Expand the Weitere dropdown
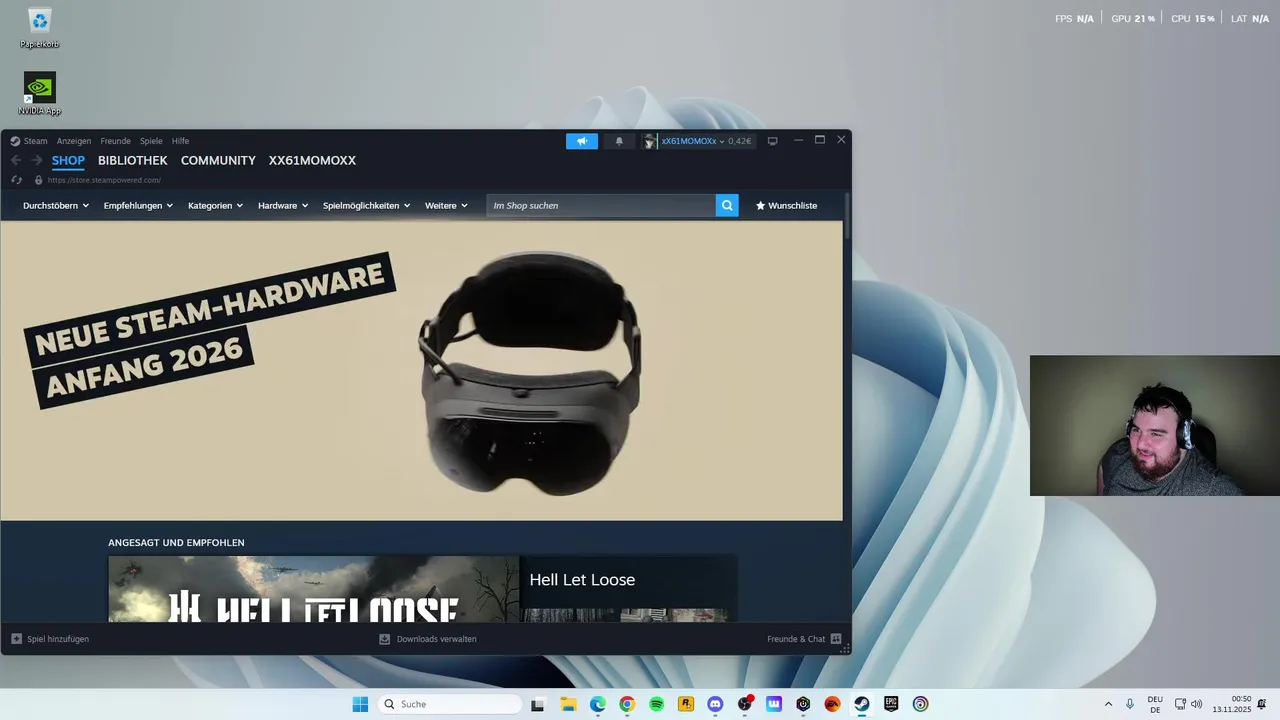 [x=446, y=205]
